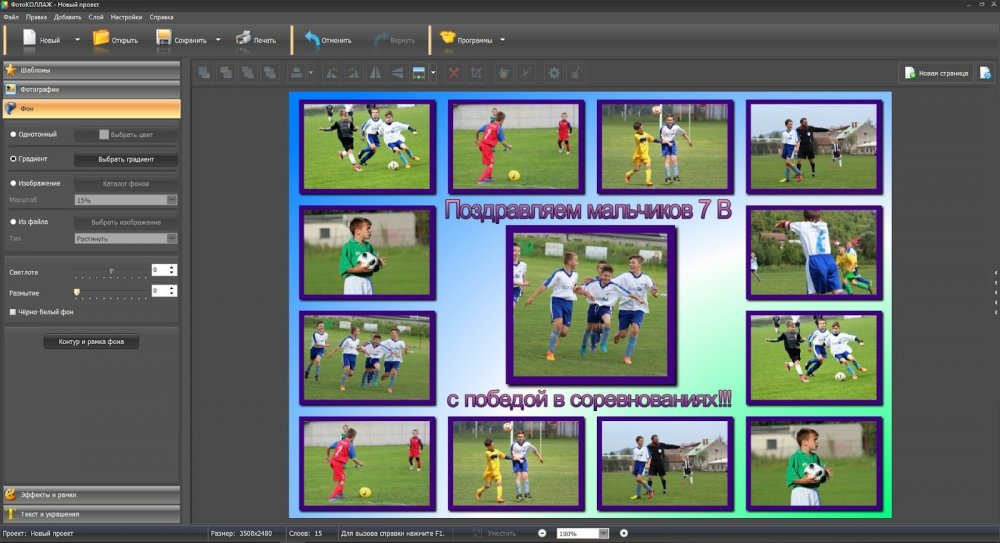Undo with the Отменить arrow icon
Viewport: 1000px width, 543px height.
coord(312,39)
